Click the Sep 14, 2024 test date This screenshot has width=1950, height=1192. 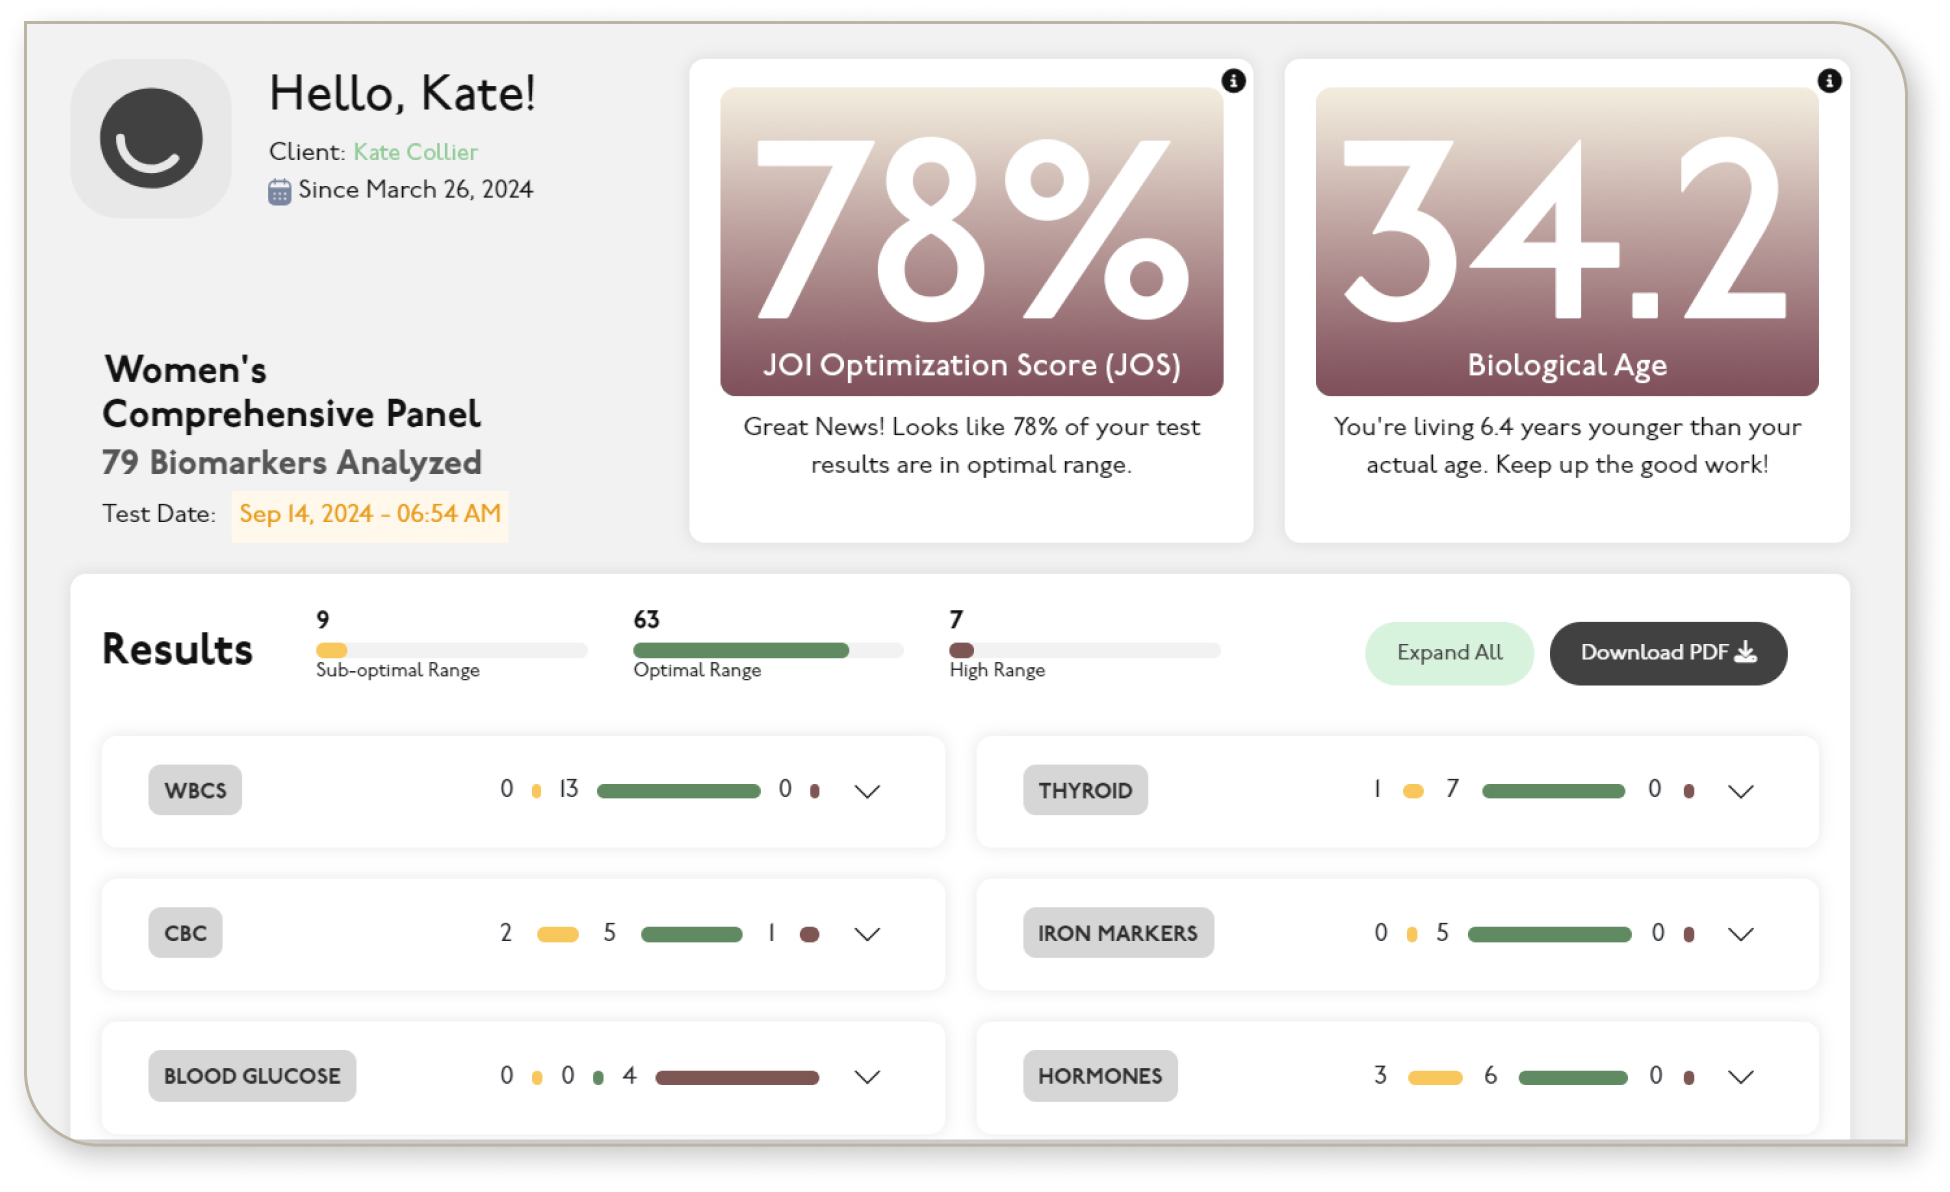pos(369,515)
